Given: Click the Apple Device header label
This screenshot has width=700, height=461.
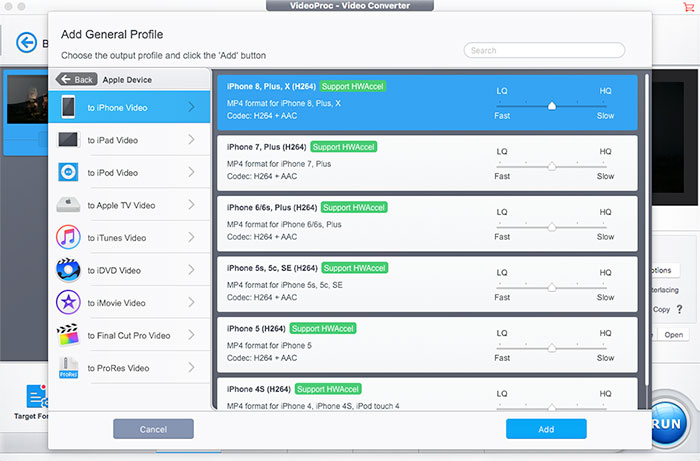Looking at the screenshot, I should (127, 80).
